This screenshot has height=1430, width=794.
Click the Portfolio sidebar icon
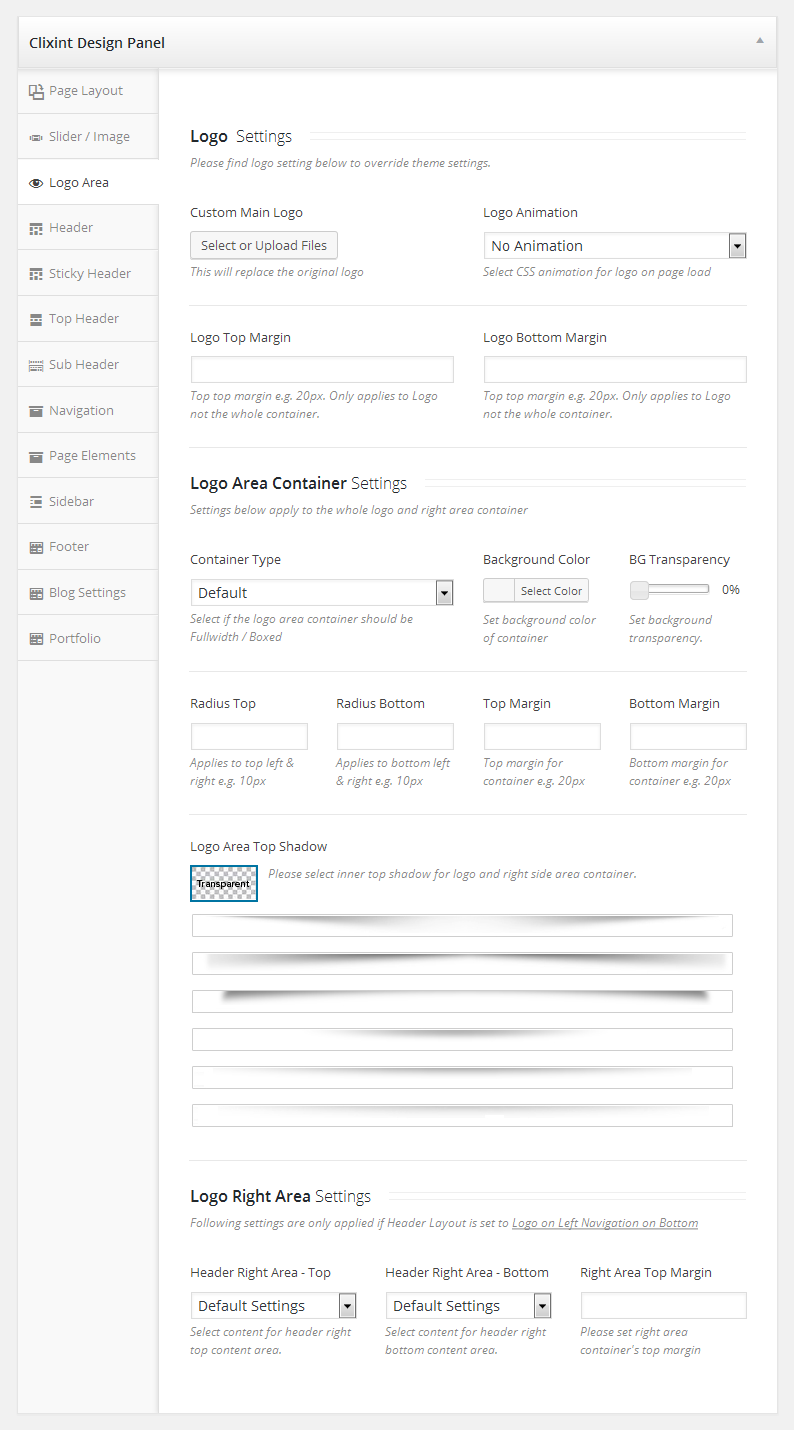click(x=36, y=639)
